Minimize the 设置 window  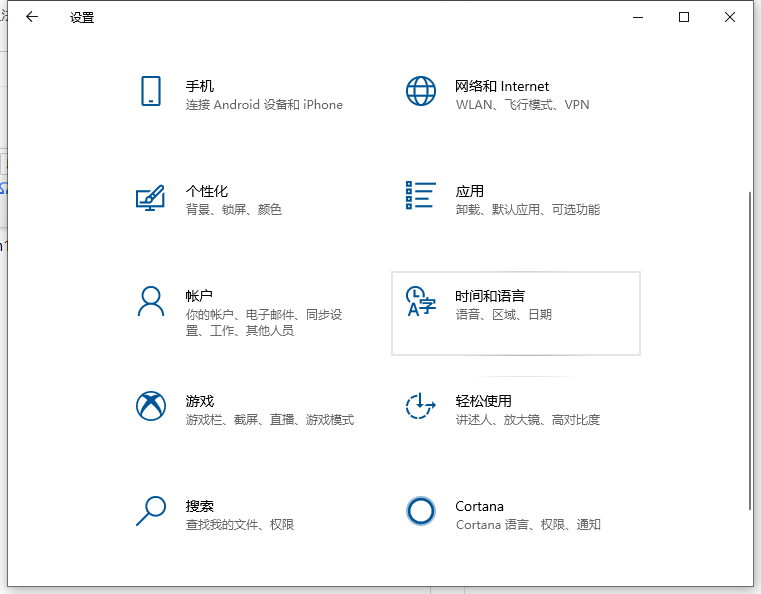click(x=639, y=17)
